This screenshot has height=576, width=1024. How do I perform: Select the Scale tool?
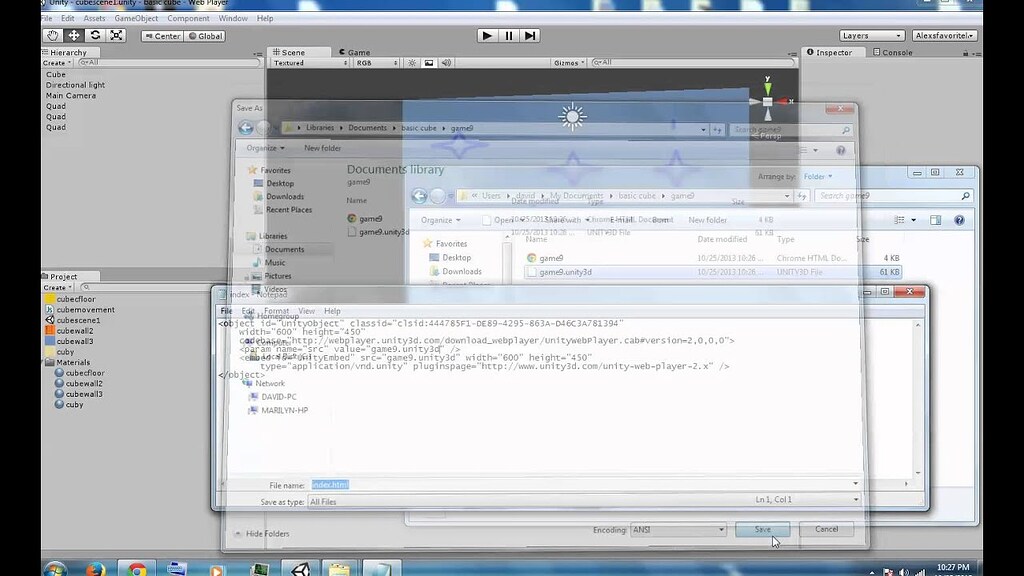(x=116, y=35)
